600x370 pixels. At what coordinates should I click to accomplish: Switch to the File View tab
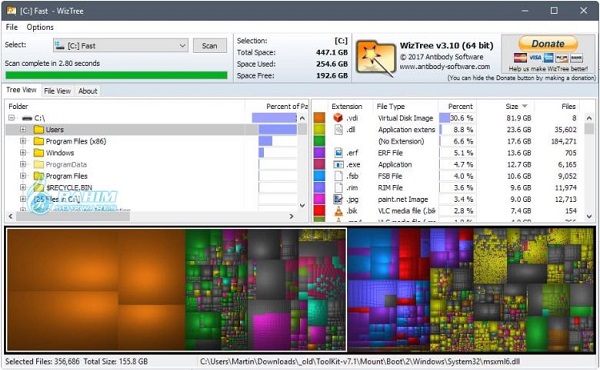click(57, 91)
